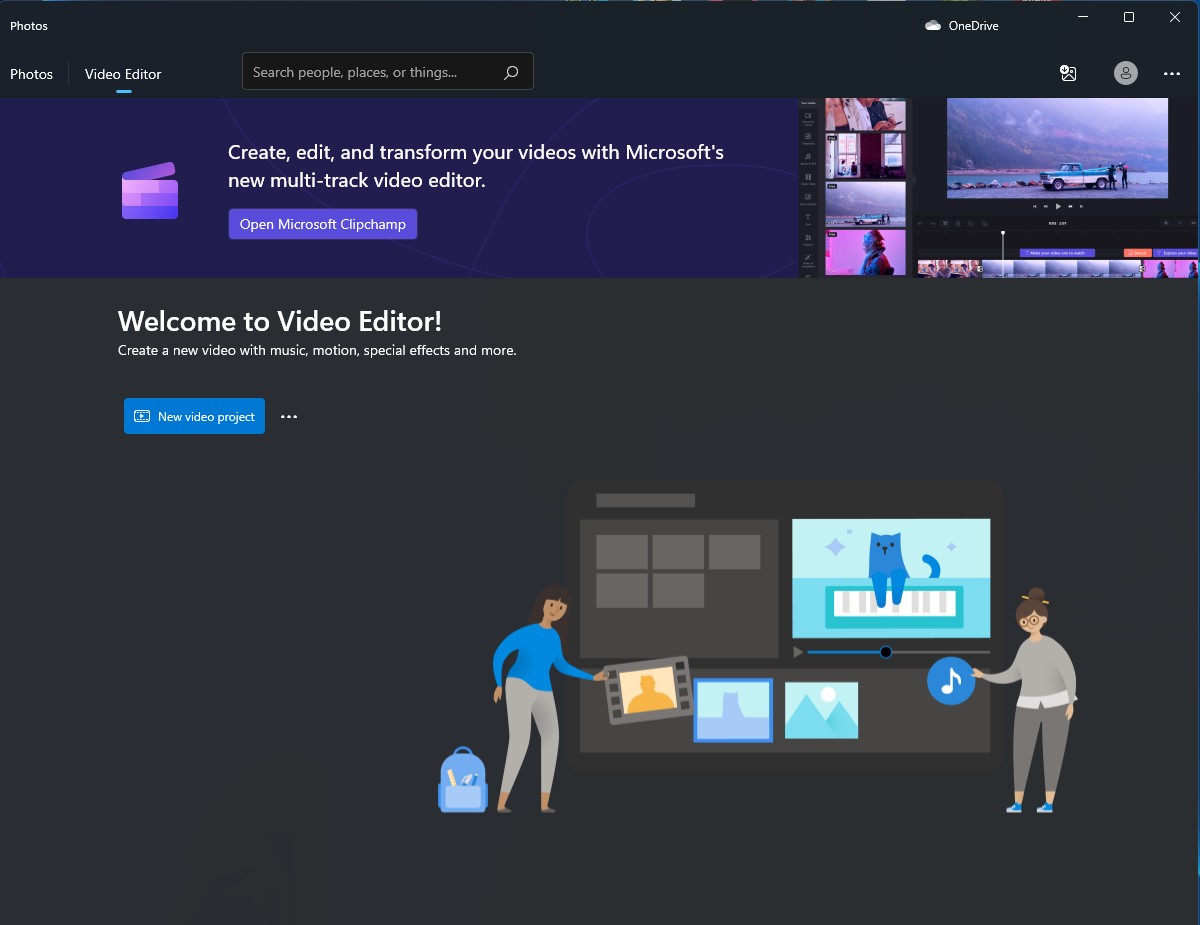Click the magnifier icon in the search bar
Viewport: 1200px width, 925px height.
pyautogui.click(x=511, y=71)
